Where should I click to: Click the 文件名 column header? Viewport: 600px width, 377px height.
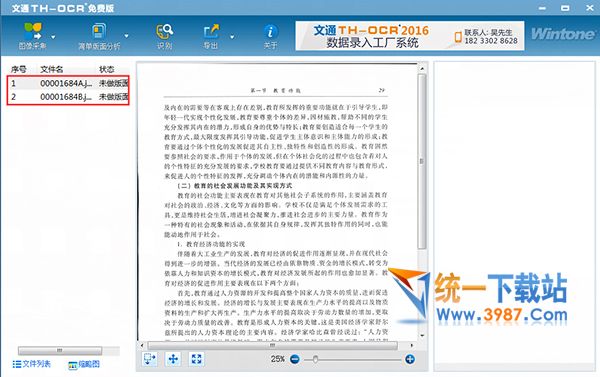tap(52, 69)
